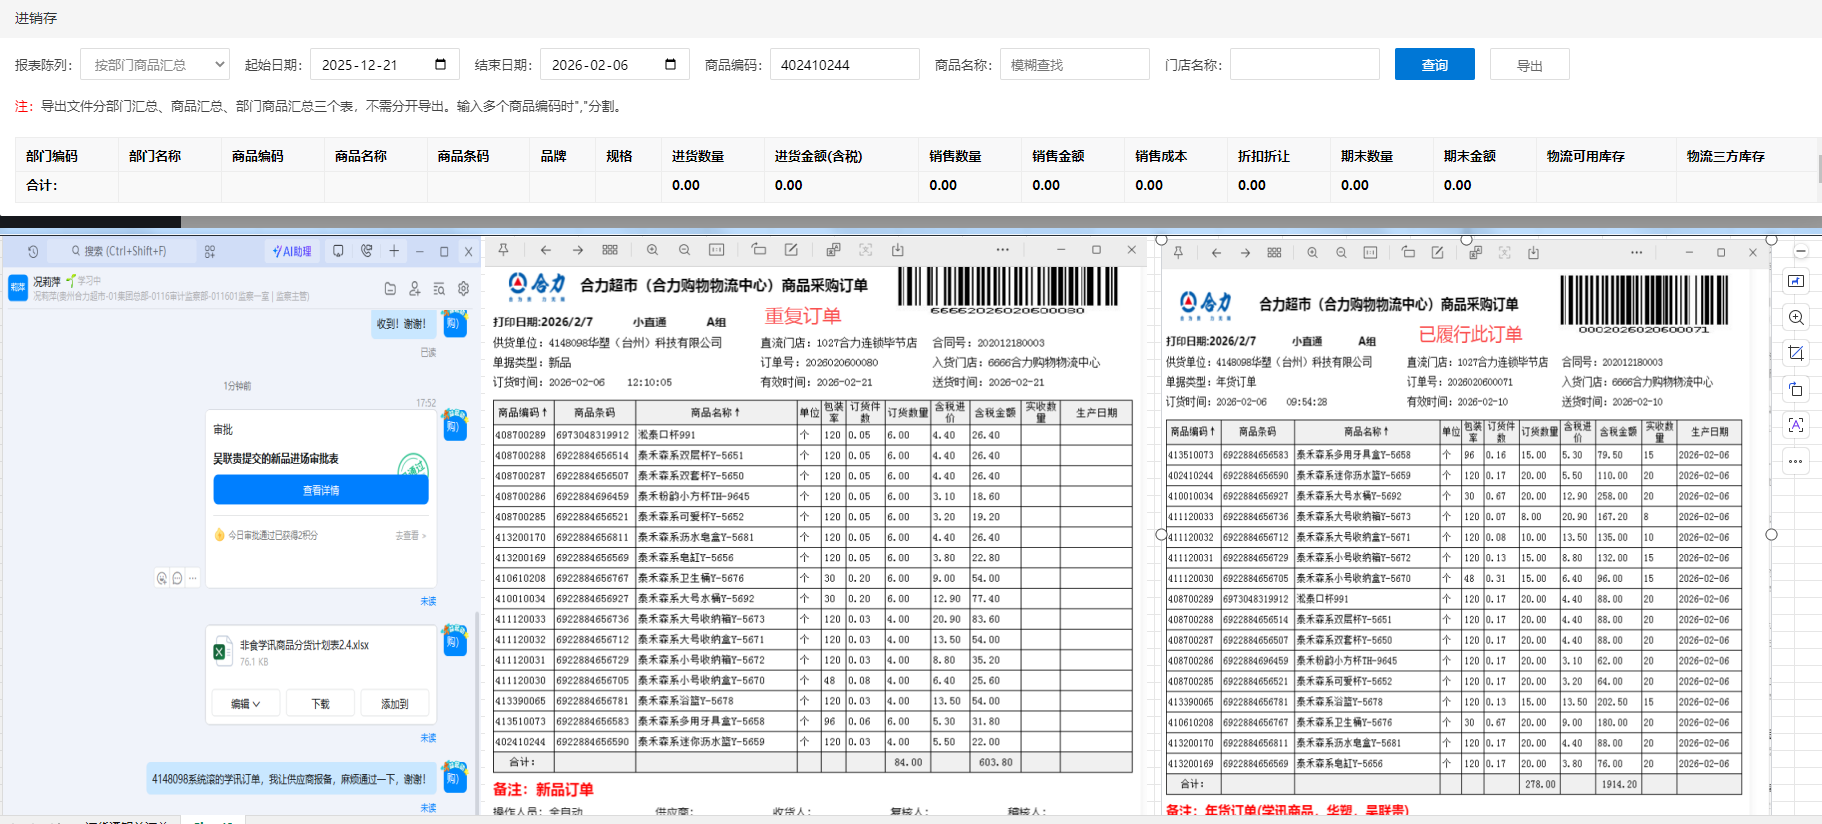This screenshot has width=1822, height=824.
Task: Open the AI助理 assistant in chat window
Action: click(x=292, y=252)
